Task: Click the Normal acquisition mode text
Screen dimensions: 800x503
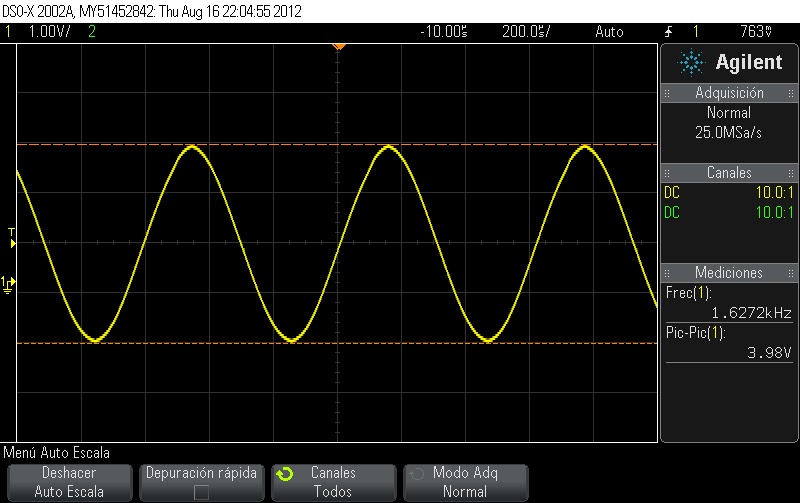Action: coord(729,113)
